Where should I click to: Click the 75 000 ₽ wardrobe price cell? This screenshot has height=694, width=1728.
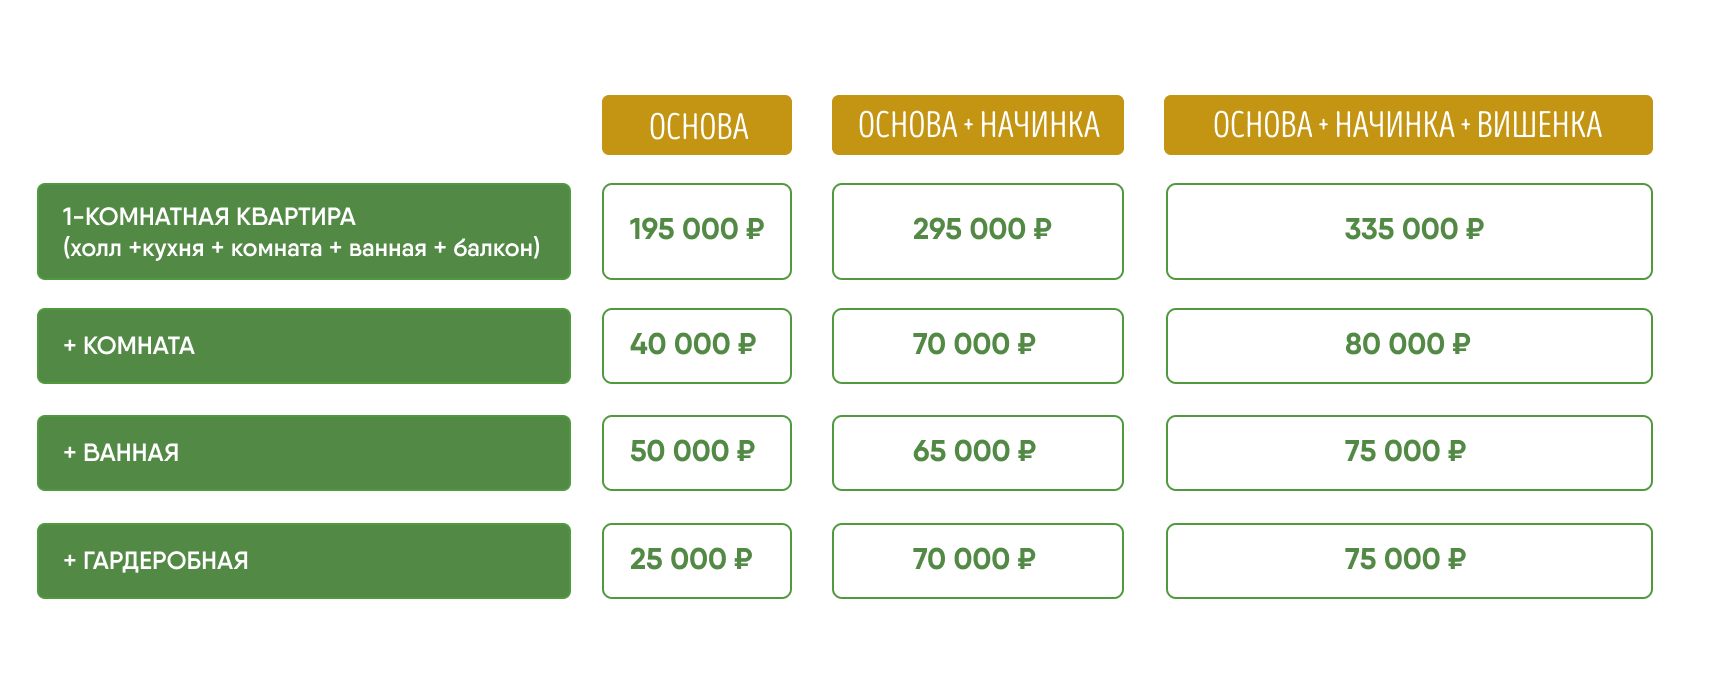coord(1409,561)
